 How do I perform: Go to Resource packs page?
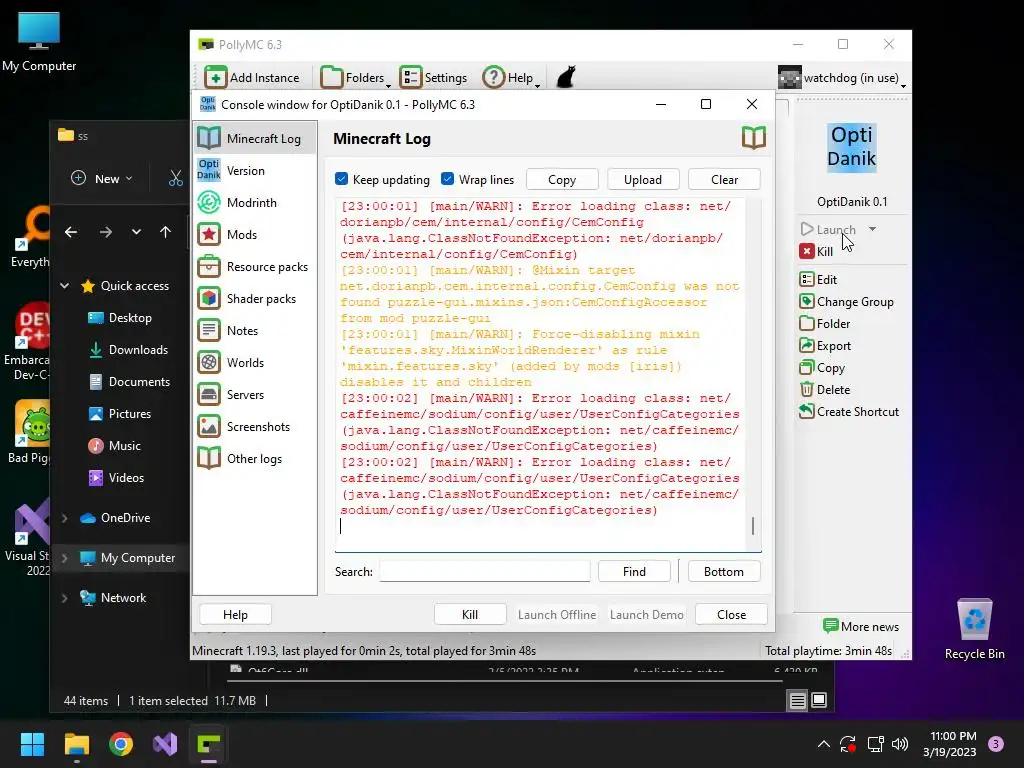tap(255, 266)
